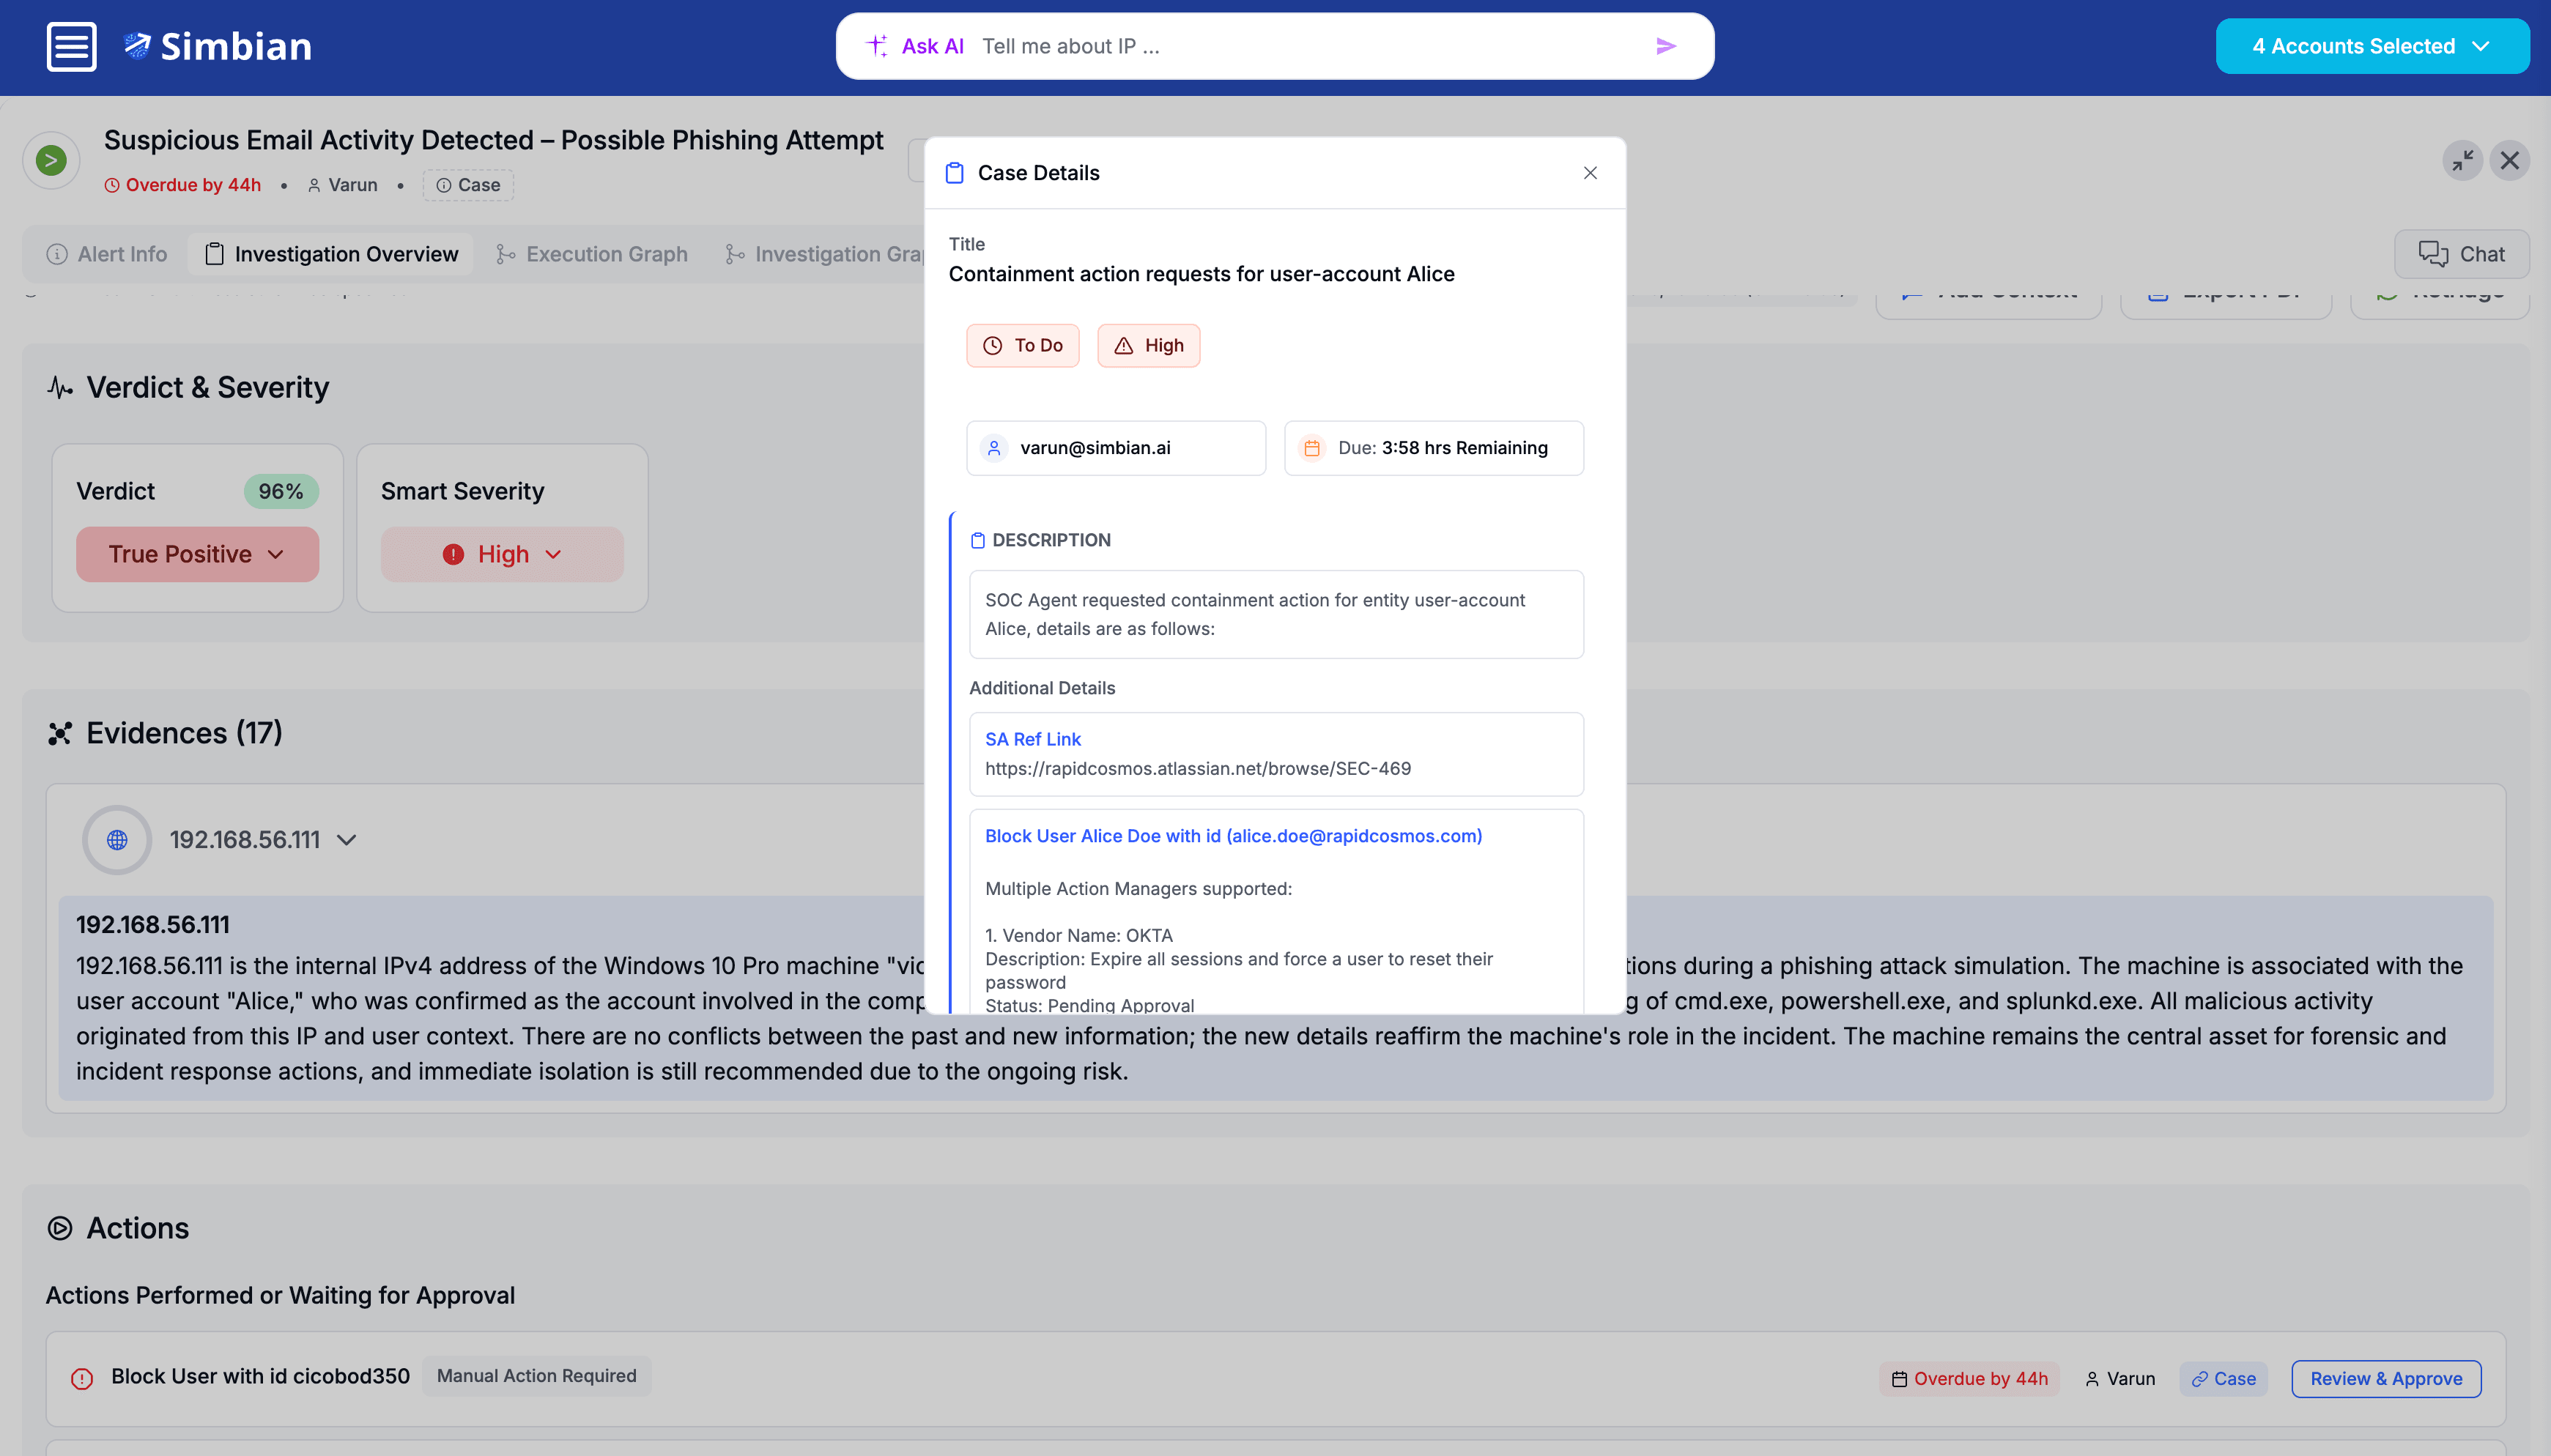Open the 4 Accounts Selected dropdown
The width and height of the screenshot is (2551, 1456).
coord(2371,46)
